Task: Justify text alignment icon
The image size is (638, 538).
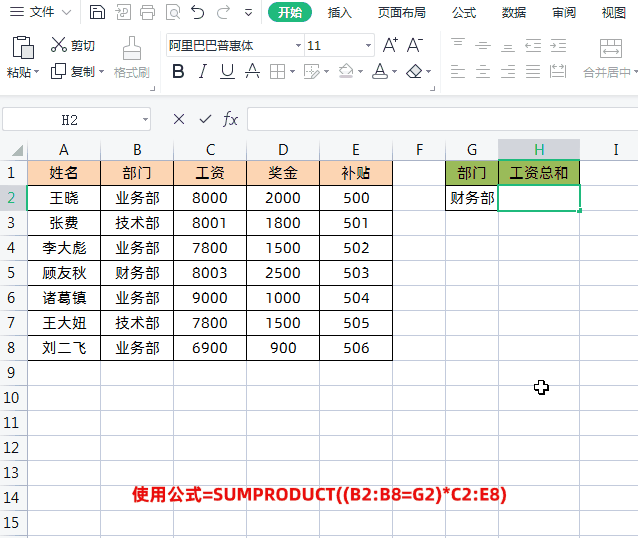Action: [x=533, y=72]
